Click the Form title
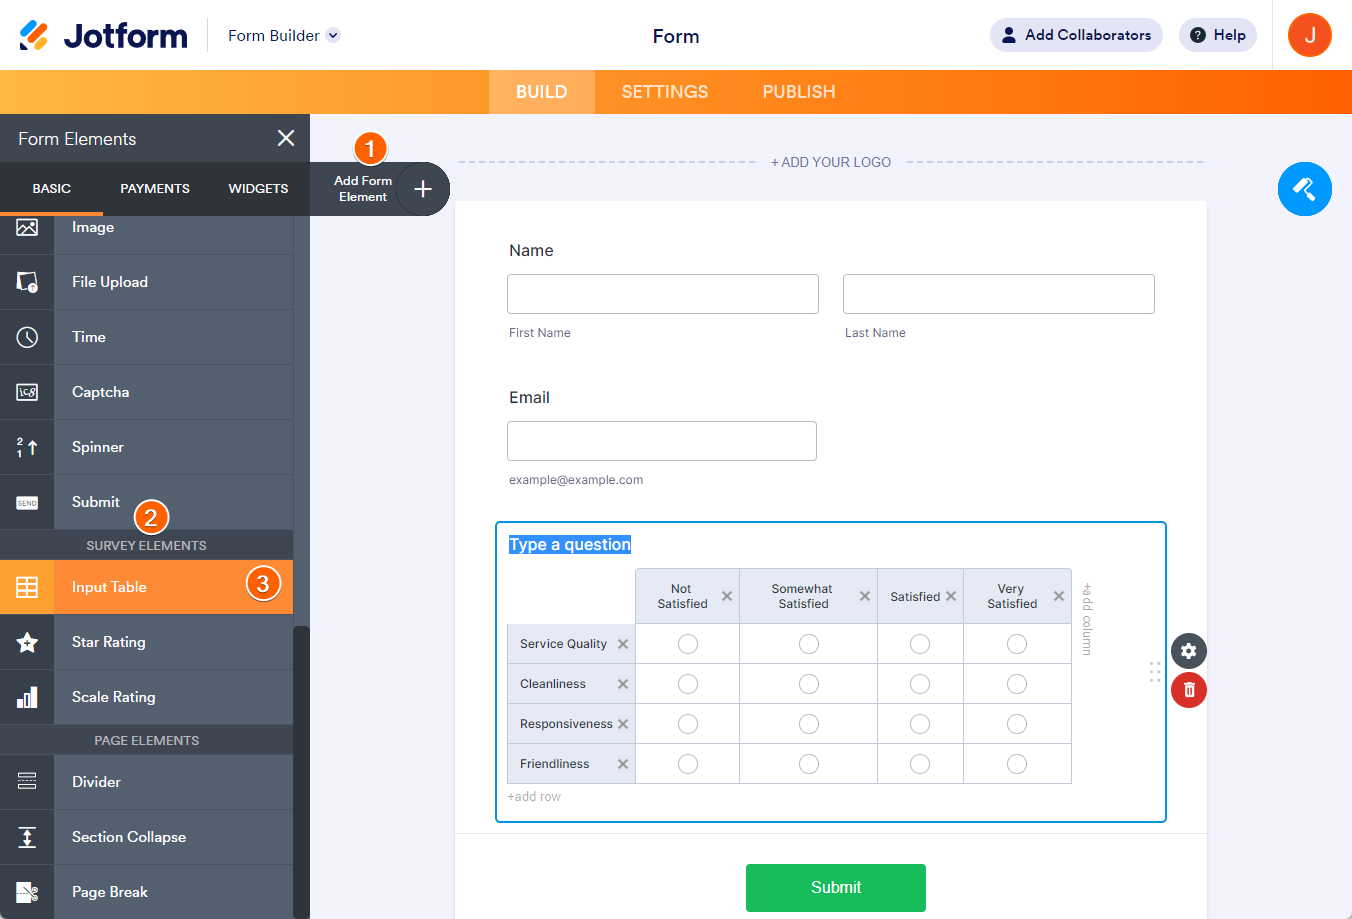Screen dimensions: 1352x919 (x=676, y=36)
